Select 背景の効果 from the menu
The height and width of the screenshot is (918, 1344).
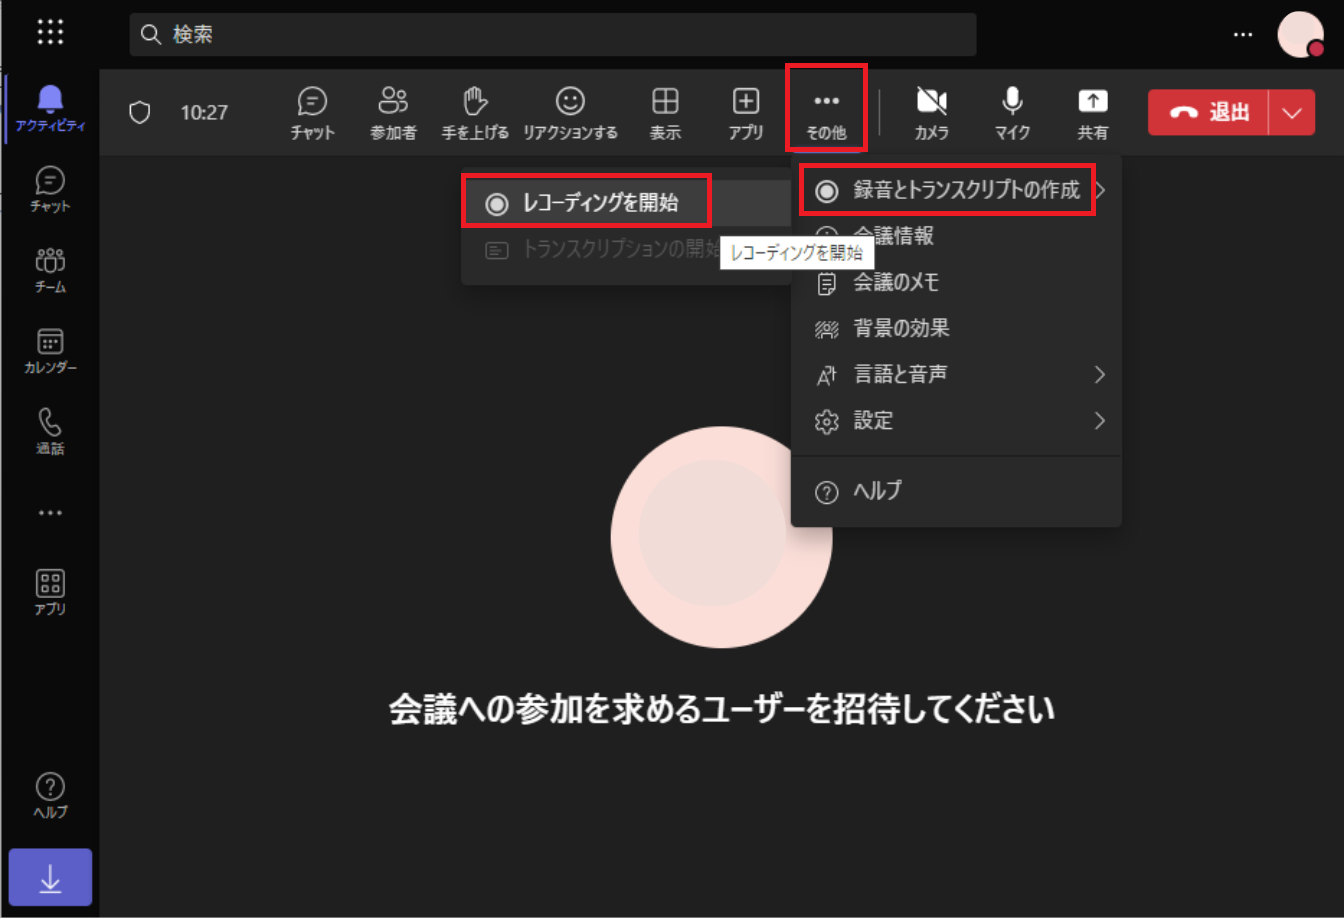900,328
